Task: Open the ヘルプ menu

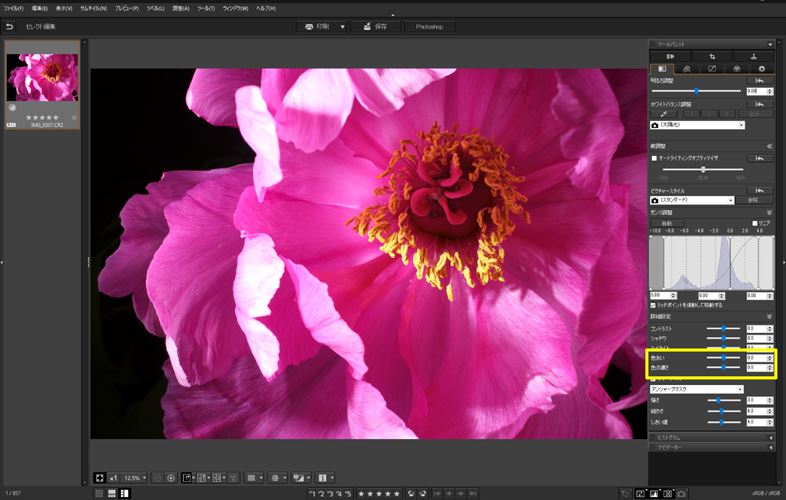Action: (x=266, y=9)
